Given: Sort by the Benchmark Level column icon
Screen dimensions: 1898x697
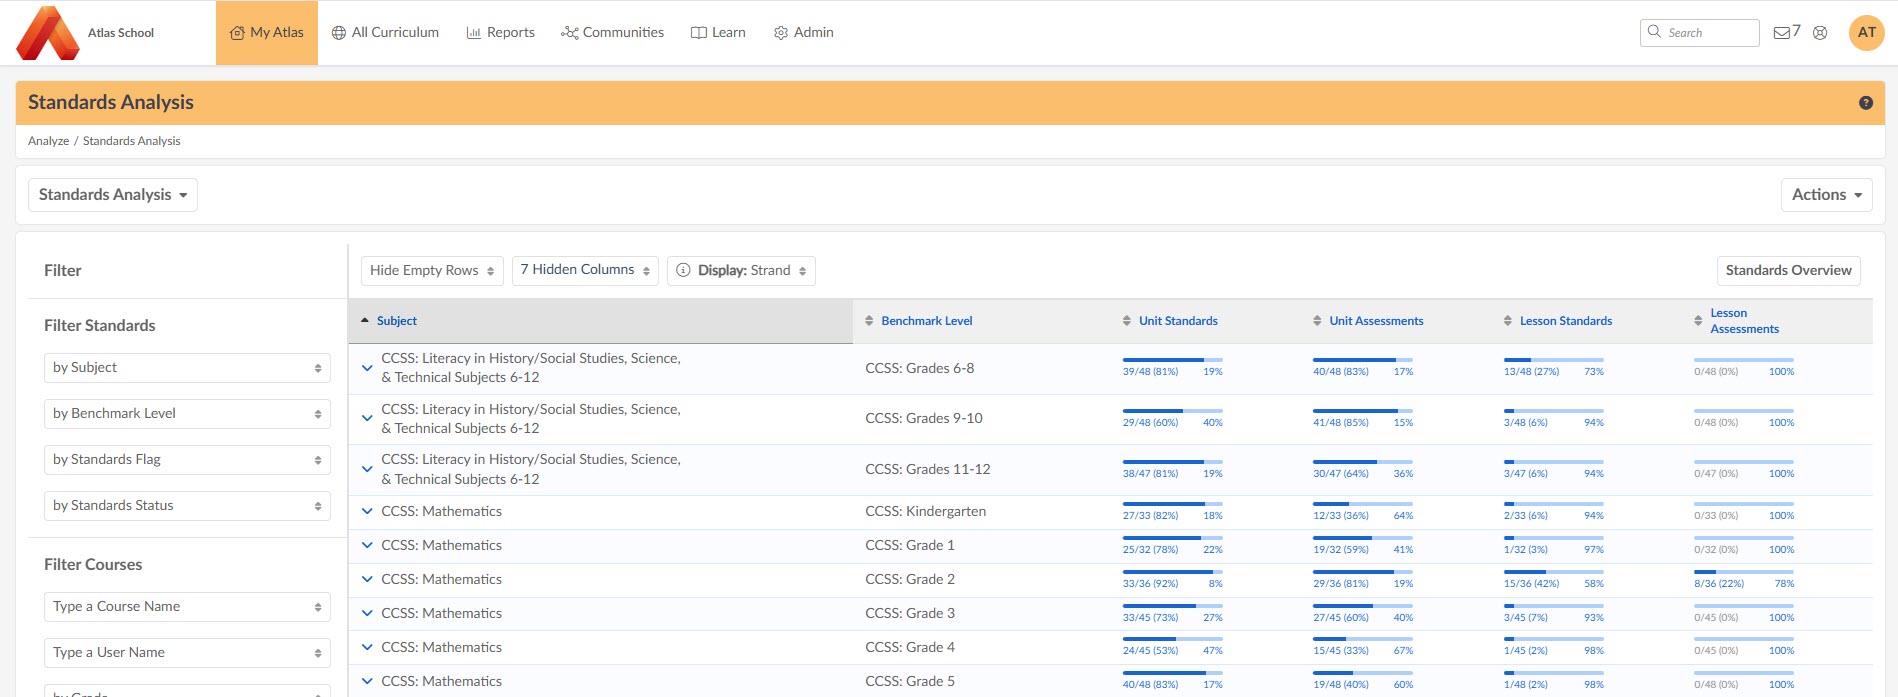Looking at the screenshot, I should (x=869, y=321).
